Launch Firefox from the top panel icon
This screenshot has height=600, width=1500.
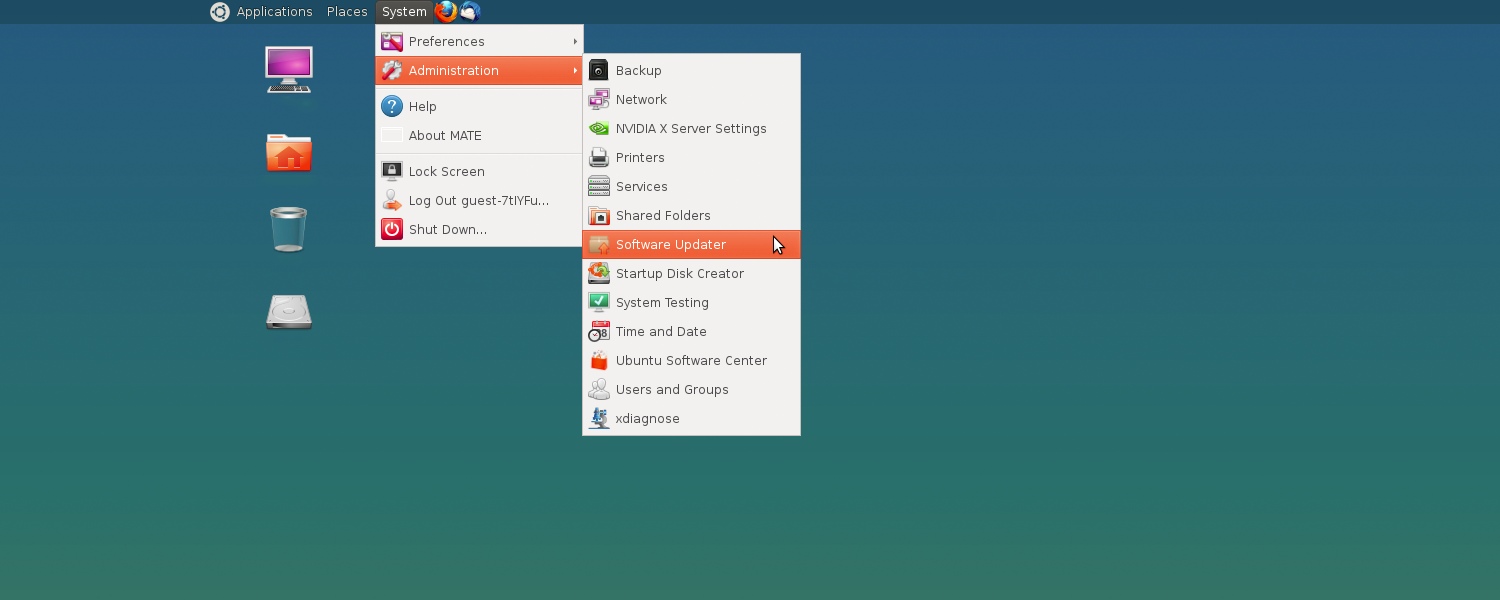pos(446,12)
